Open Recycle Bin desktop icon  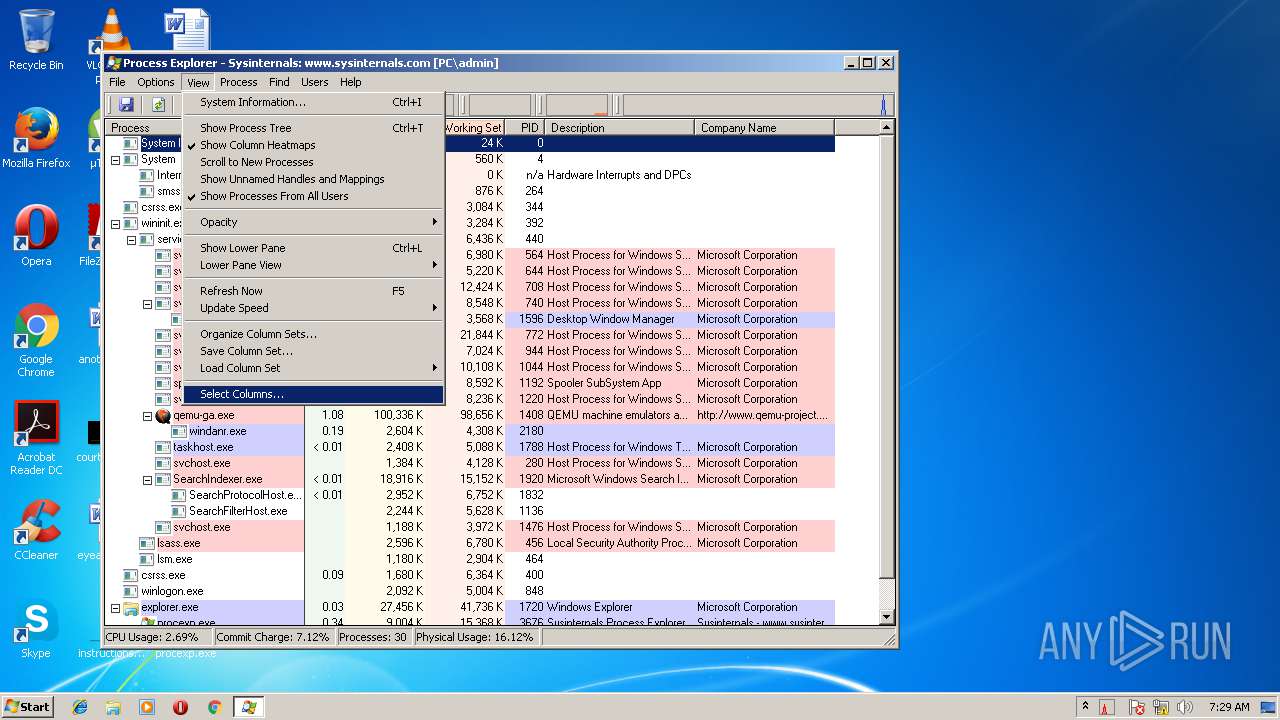coord(36,40)
